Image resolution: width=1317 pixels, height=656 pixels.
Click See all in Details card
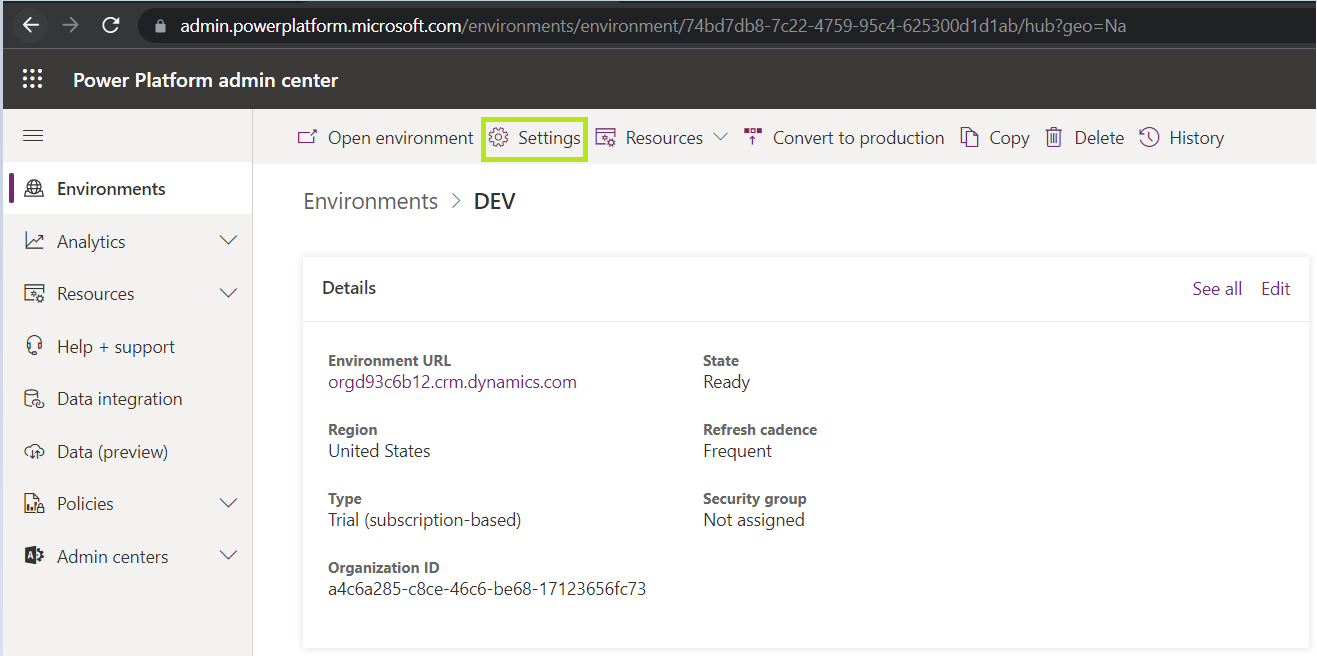click(x=1217, y=289)
